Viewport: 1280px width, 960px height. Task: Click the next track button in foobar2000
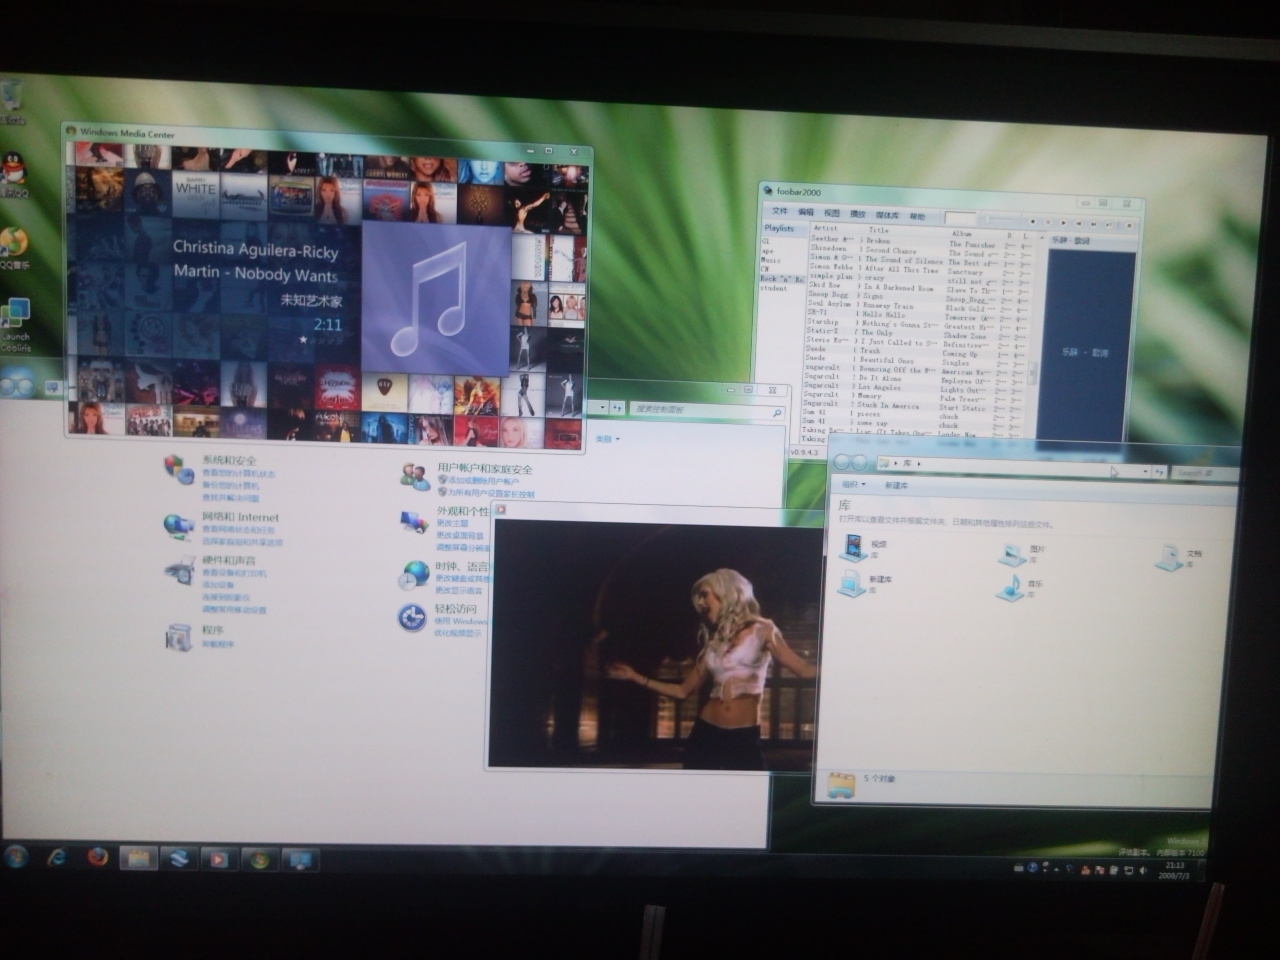coord(1094,225)
